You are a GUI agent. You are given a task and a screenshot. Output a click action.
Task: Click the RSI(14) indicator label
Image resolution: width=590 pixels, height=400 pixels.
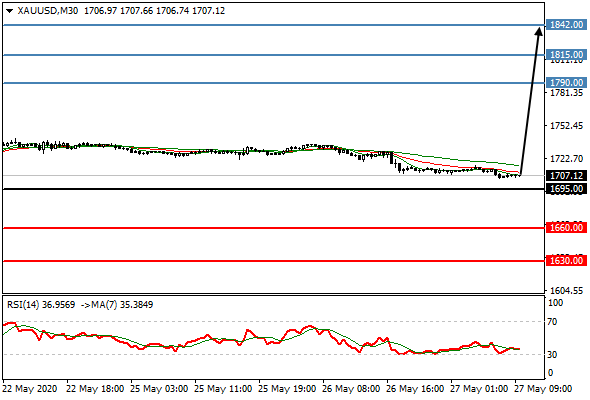(23, 304)
